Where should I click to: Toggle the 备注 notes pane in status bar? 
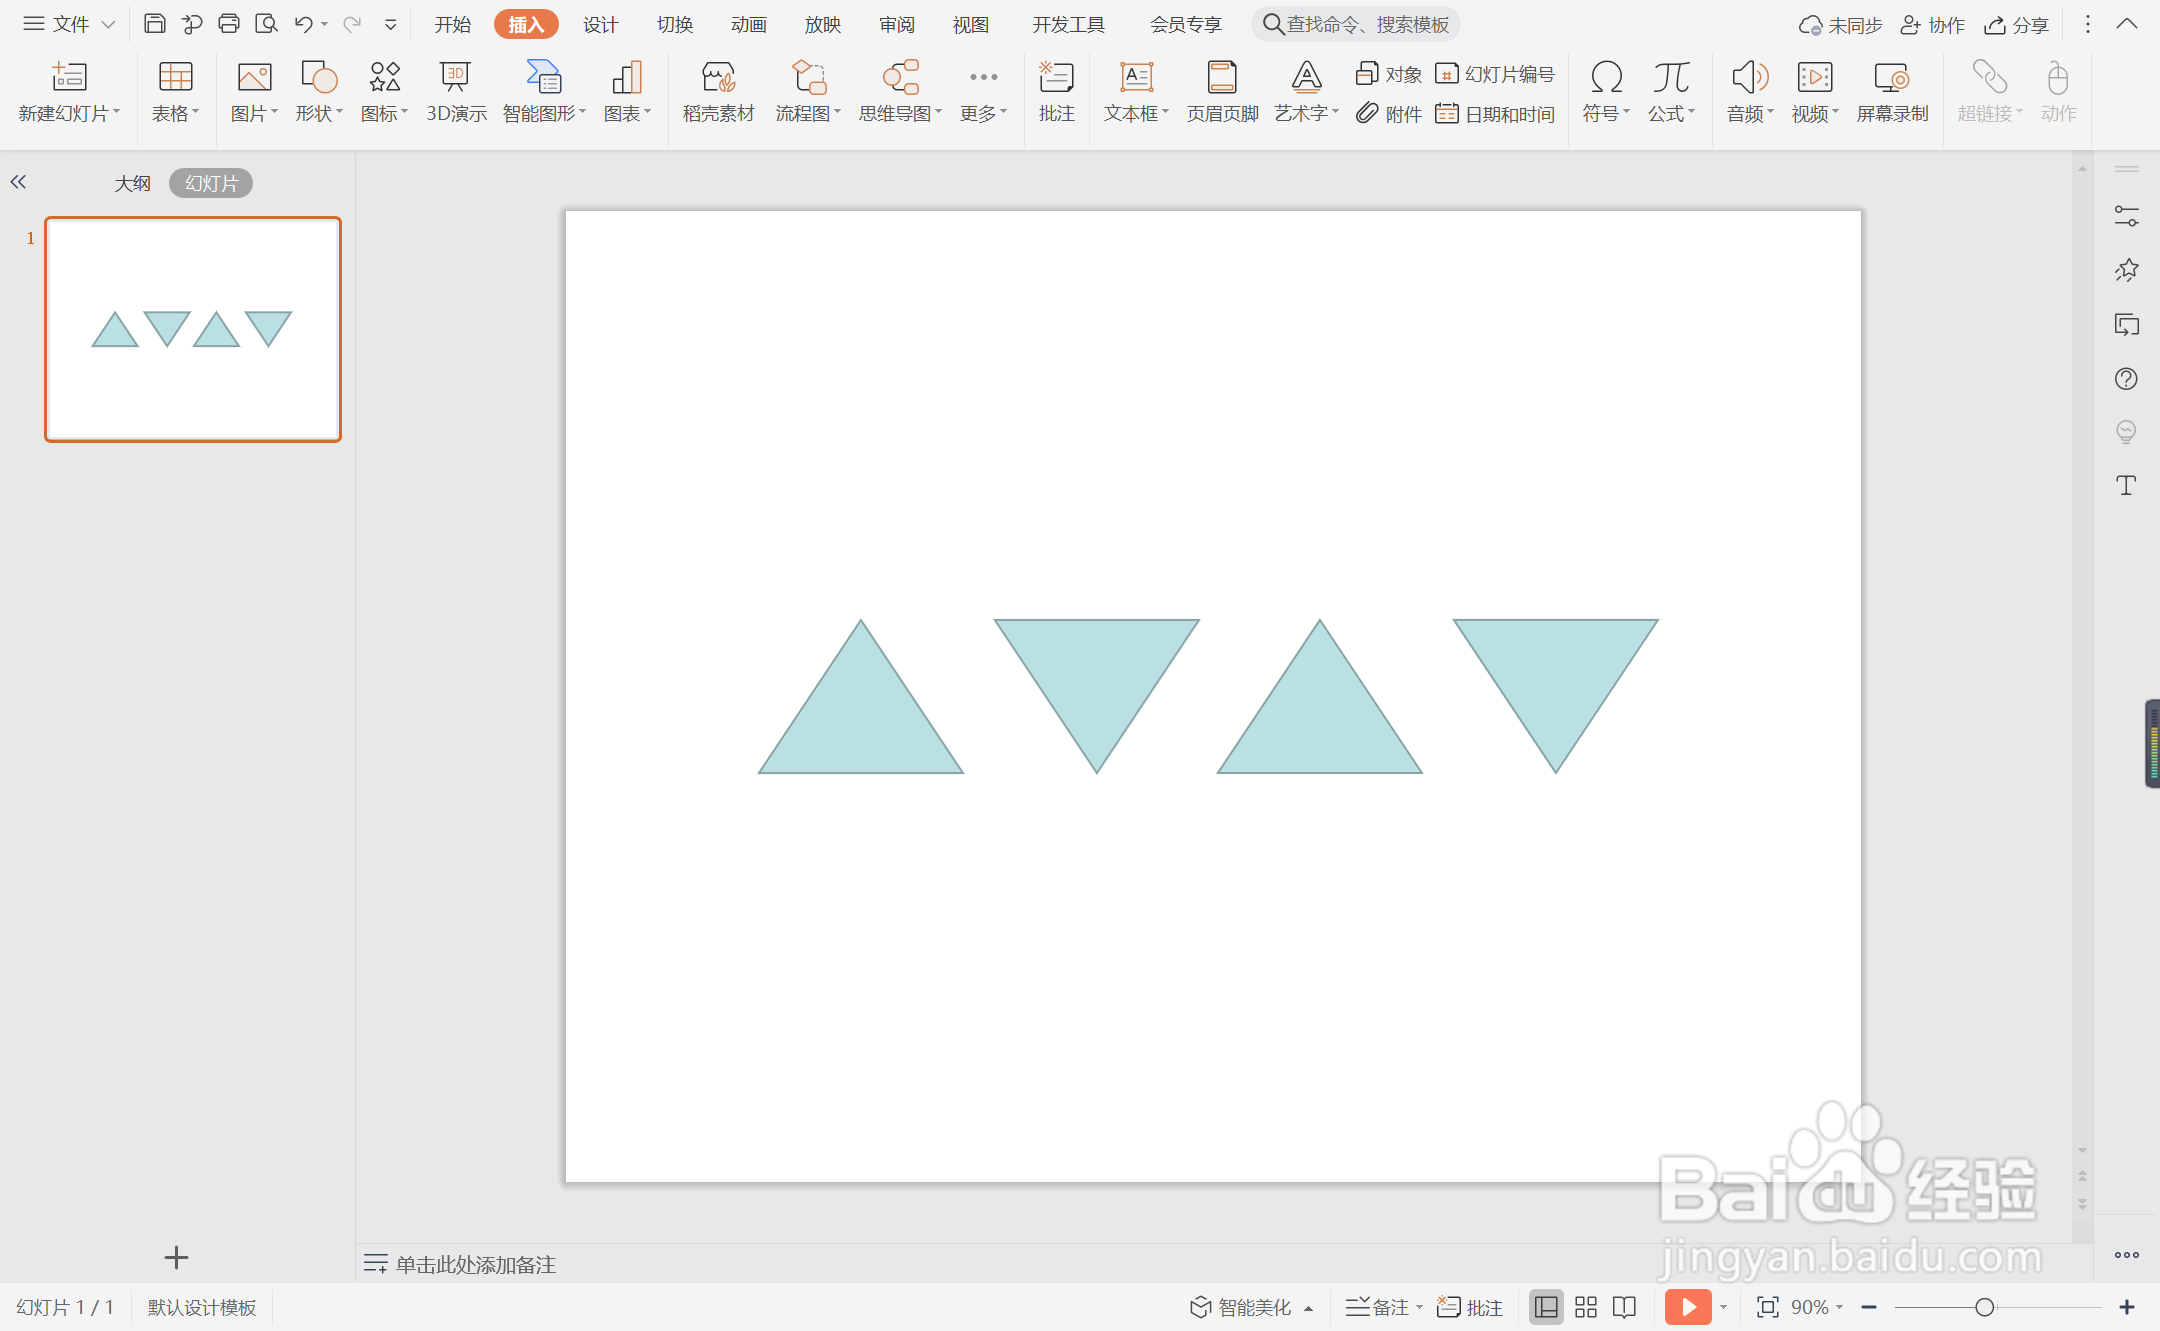pos(1378,1307)
